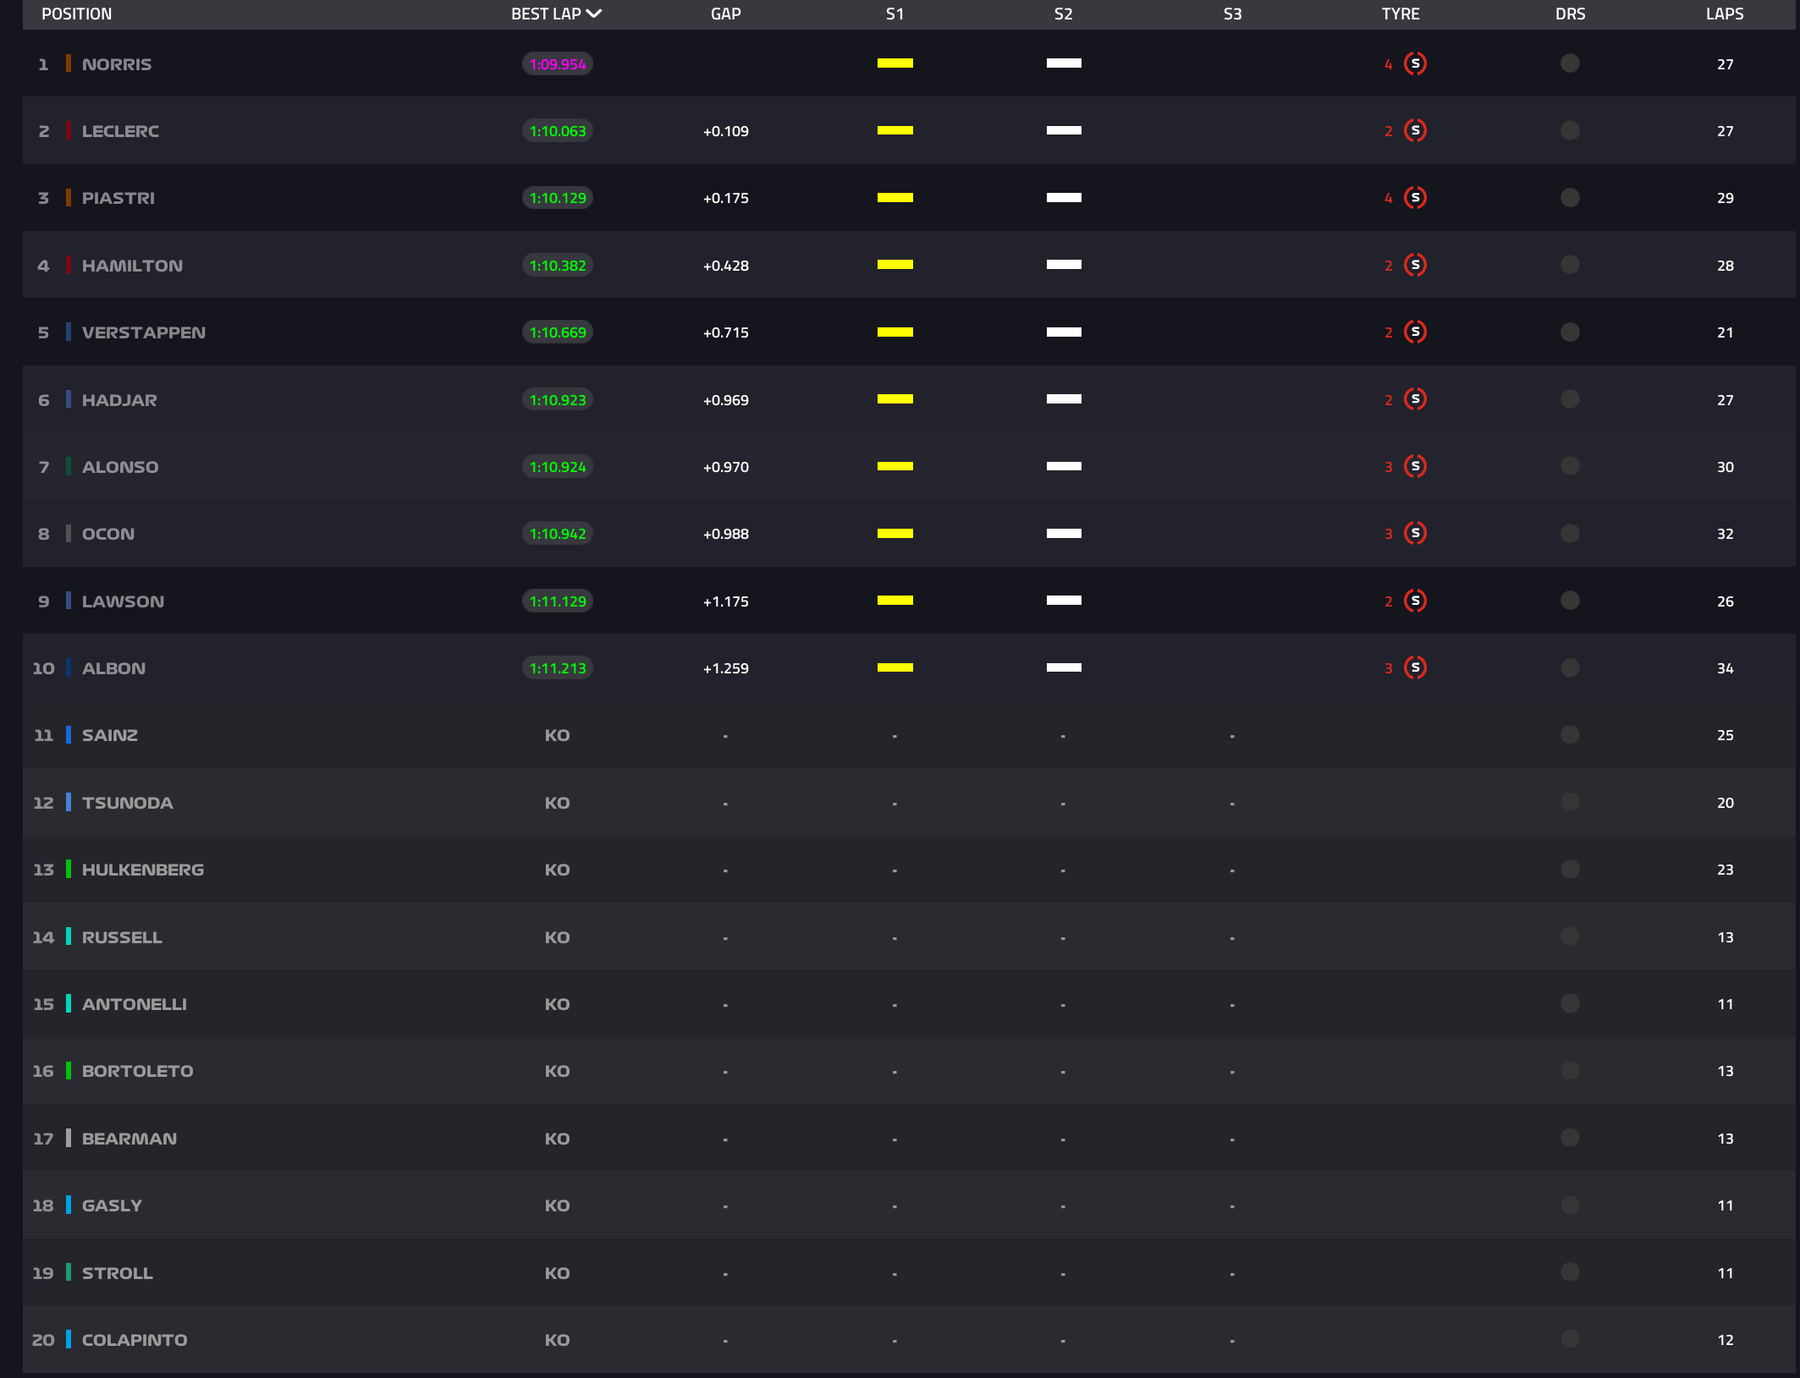The width and height of the screenshot is (1800, 1378).
Task: Click the DRS column header
Action: 1570,14
